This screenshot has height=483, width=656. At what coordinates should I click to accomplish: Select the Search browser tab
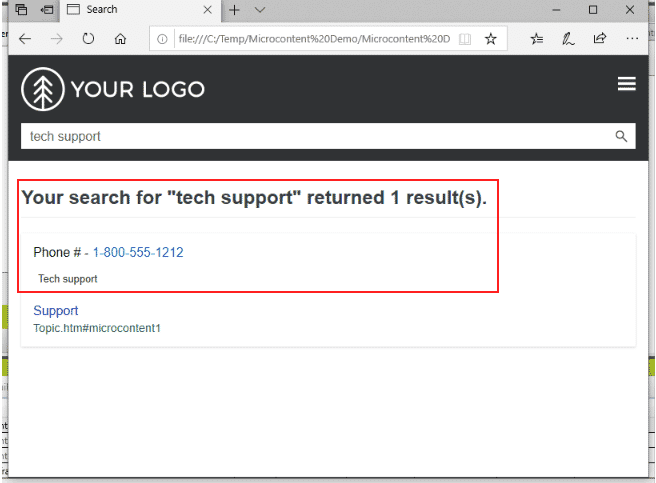(140, 10)
